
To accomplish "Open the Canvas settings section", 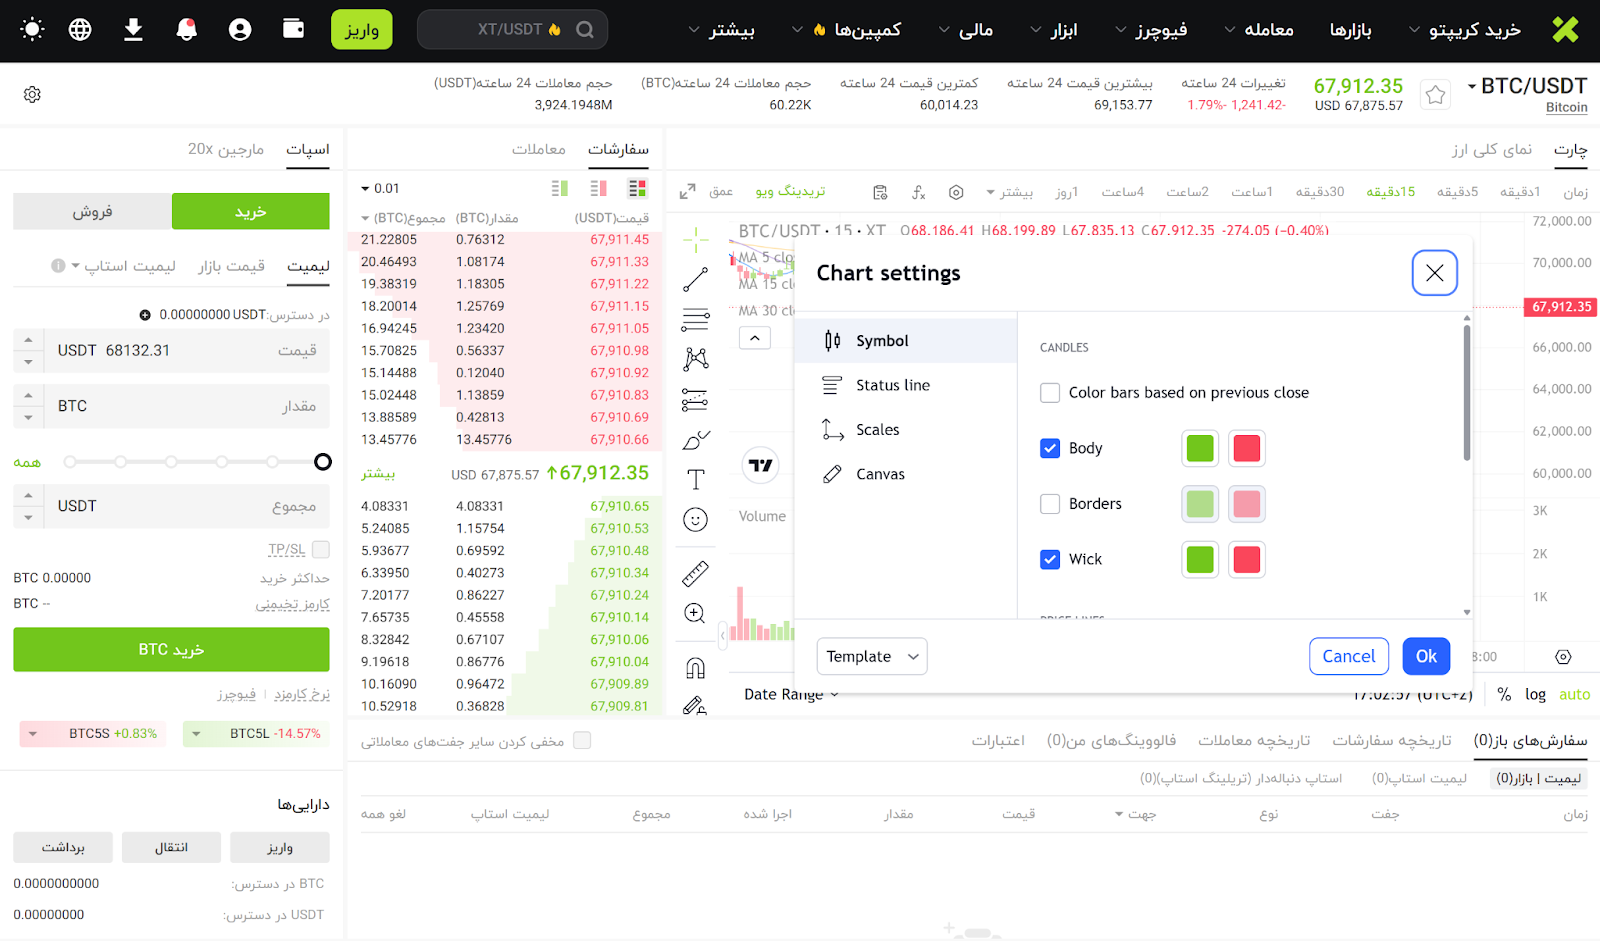I will (879, 474).
